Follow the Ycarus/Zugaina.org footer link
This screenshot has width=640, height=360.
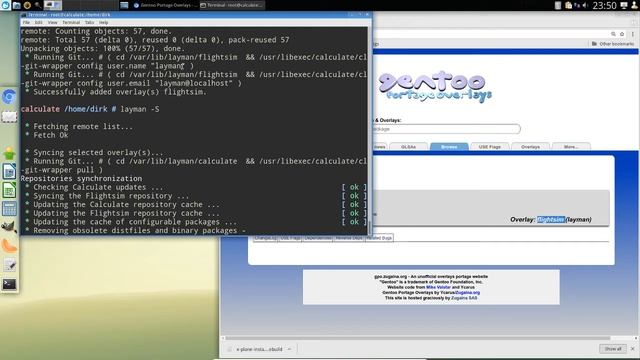coord(455,293)
